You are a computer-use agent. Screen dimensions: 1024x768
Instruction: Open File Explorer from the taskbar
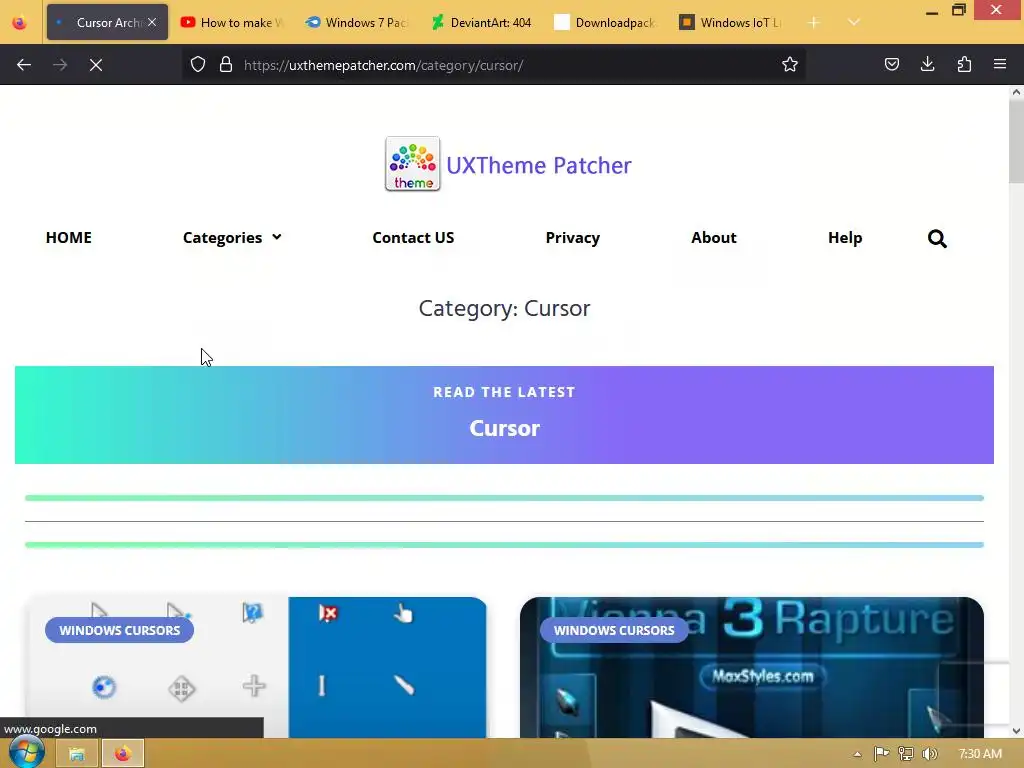(x=77, y=754)
